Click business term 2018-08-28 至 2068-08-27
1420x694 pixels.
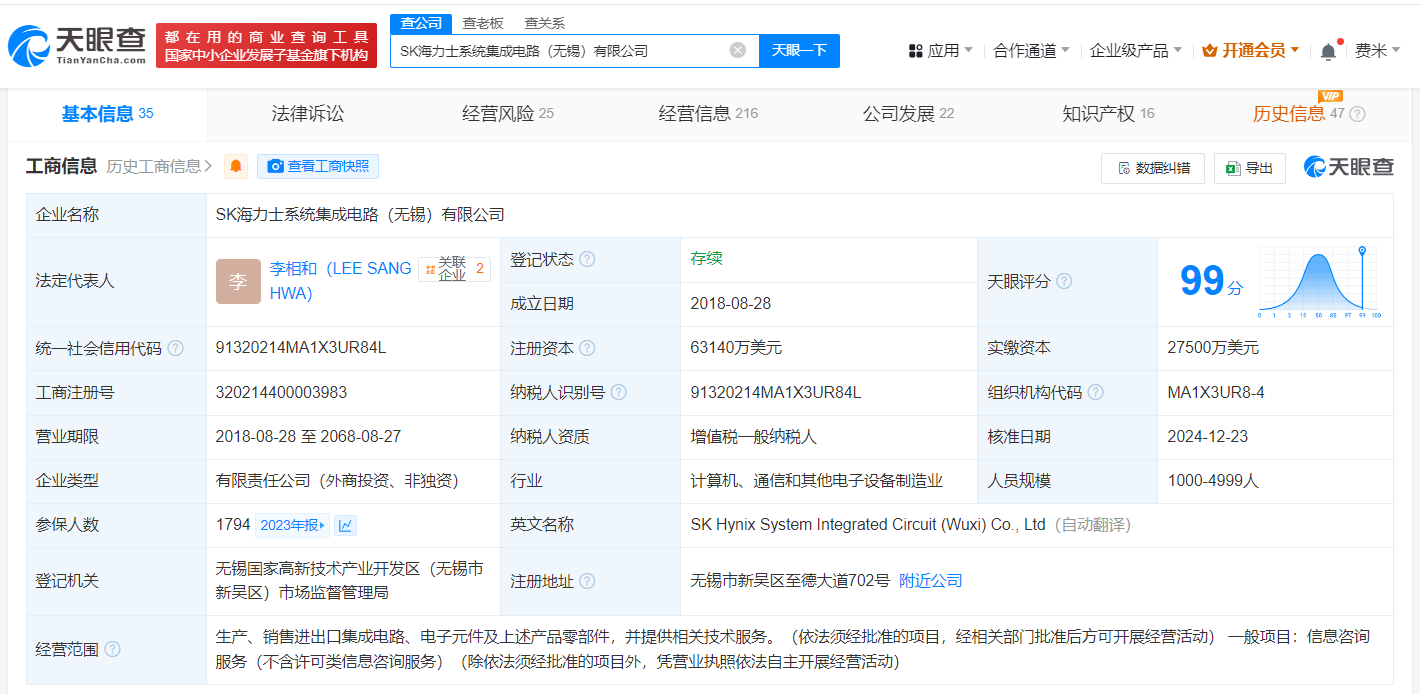308,437
